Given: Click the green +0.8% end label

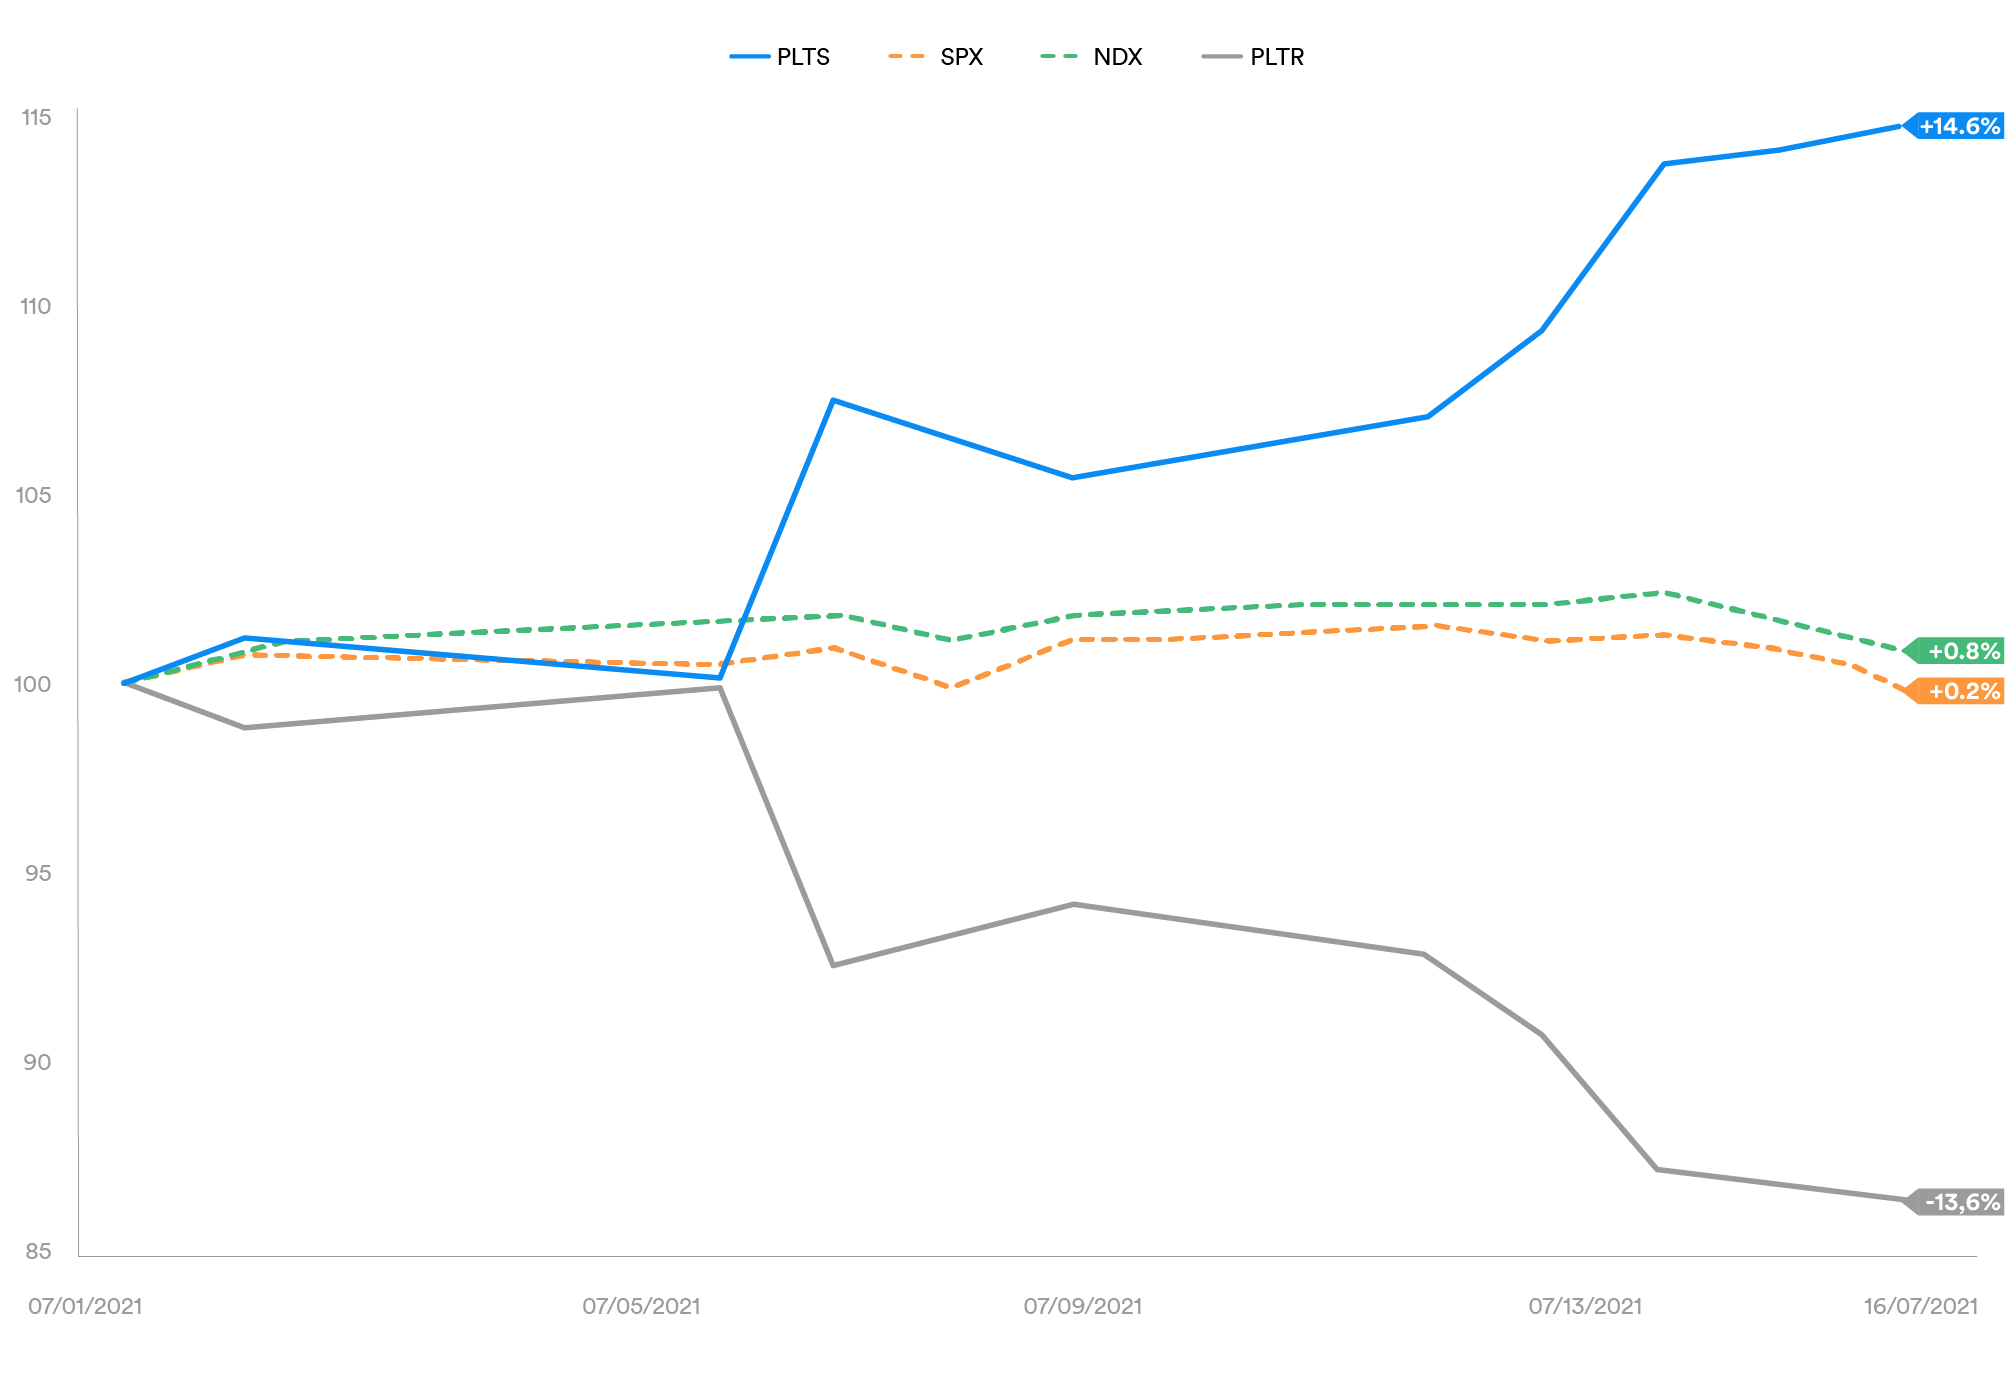Looking at the screenshot, I should 1962,651.
